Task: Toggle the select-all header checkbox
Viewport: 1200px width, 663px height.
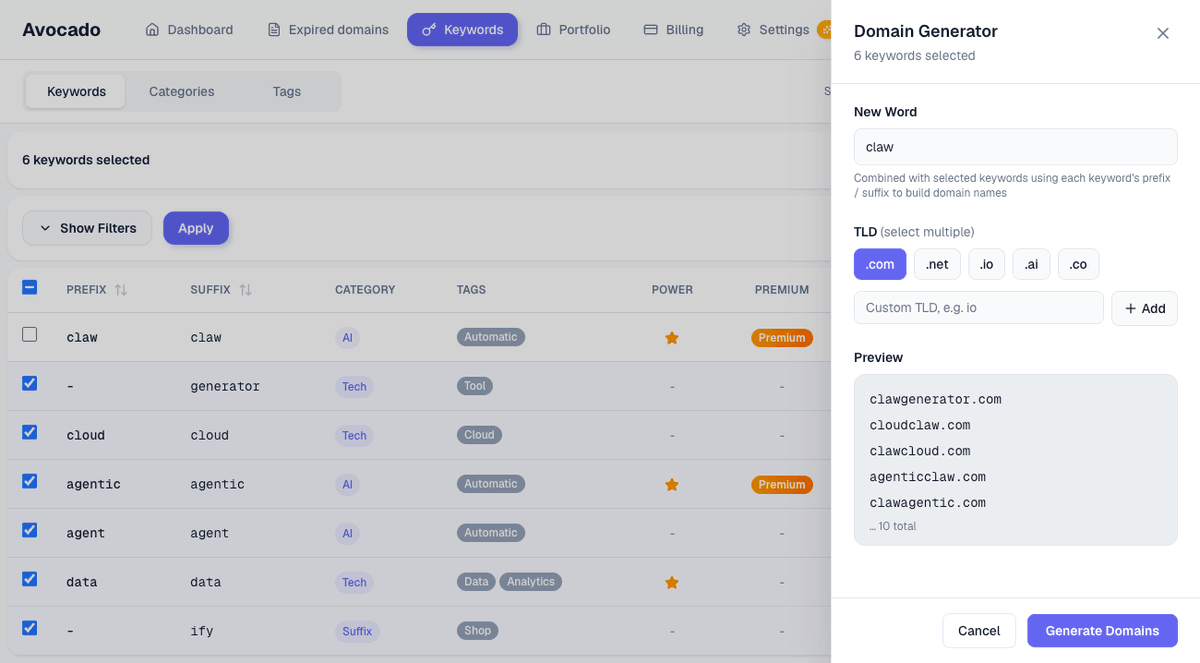Action: 30,288
